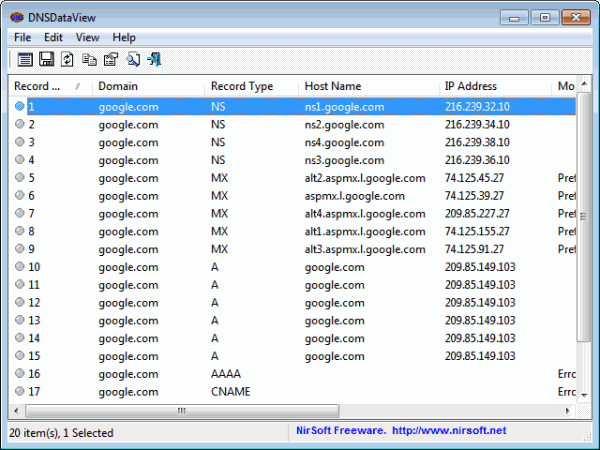Viewport: 600px width, 450px height.
Task: Select host alt4.aspmx.l.google.com
Action: pos(365,214)
